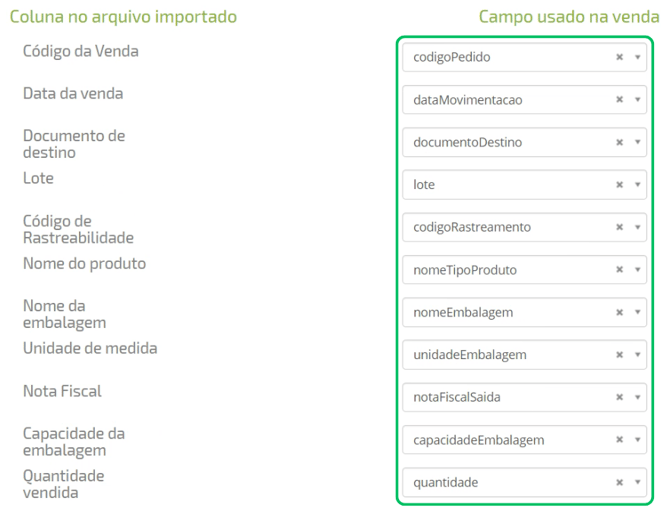Remove capacidadeEmbalagem selection via x
The width and height of the screenshot is (670, 514).
(x=620, y=440)
